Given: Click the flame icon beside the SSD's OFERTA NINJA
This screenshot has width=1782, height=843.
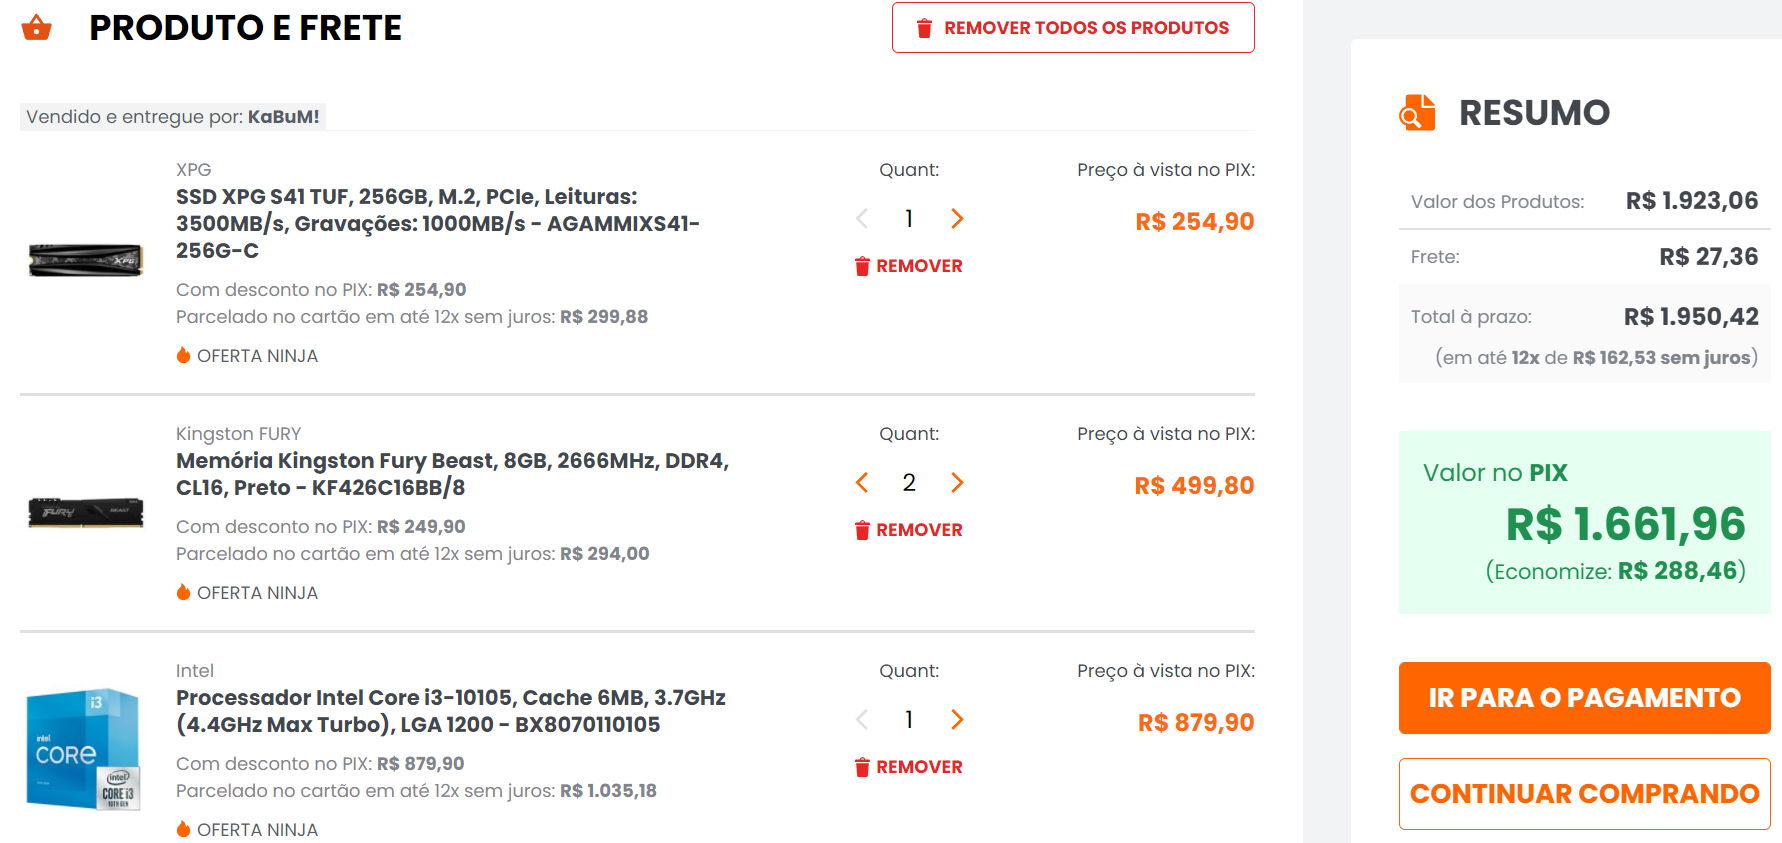Looking at the screenshot, I should click(183, 355).
